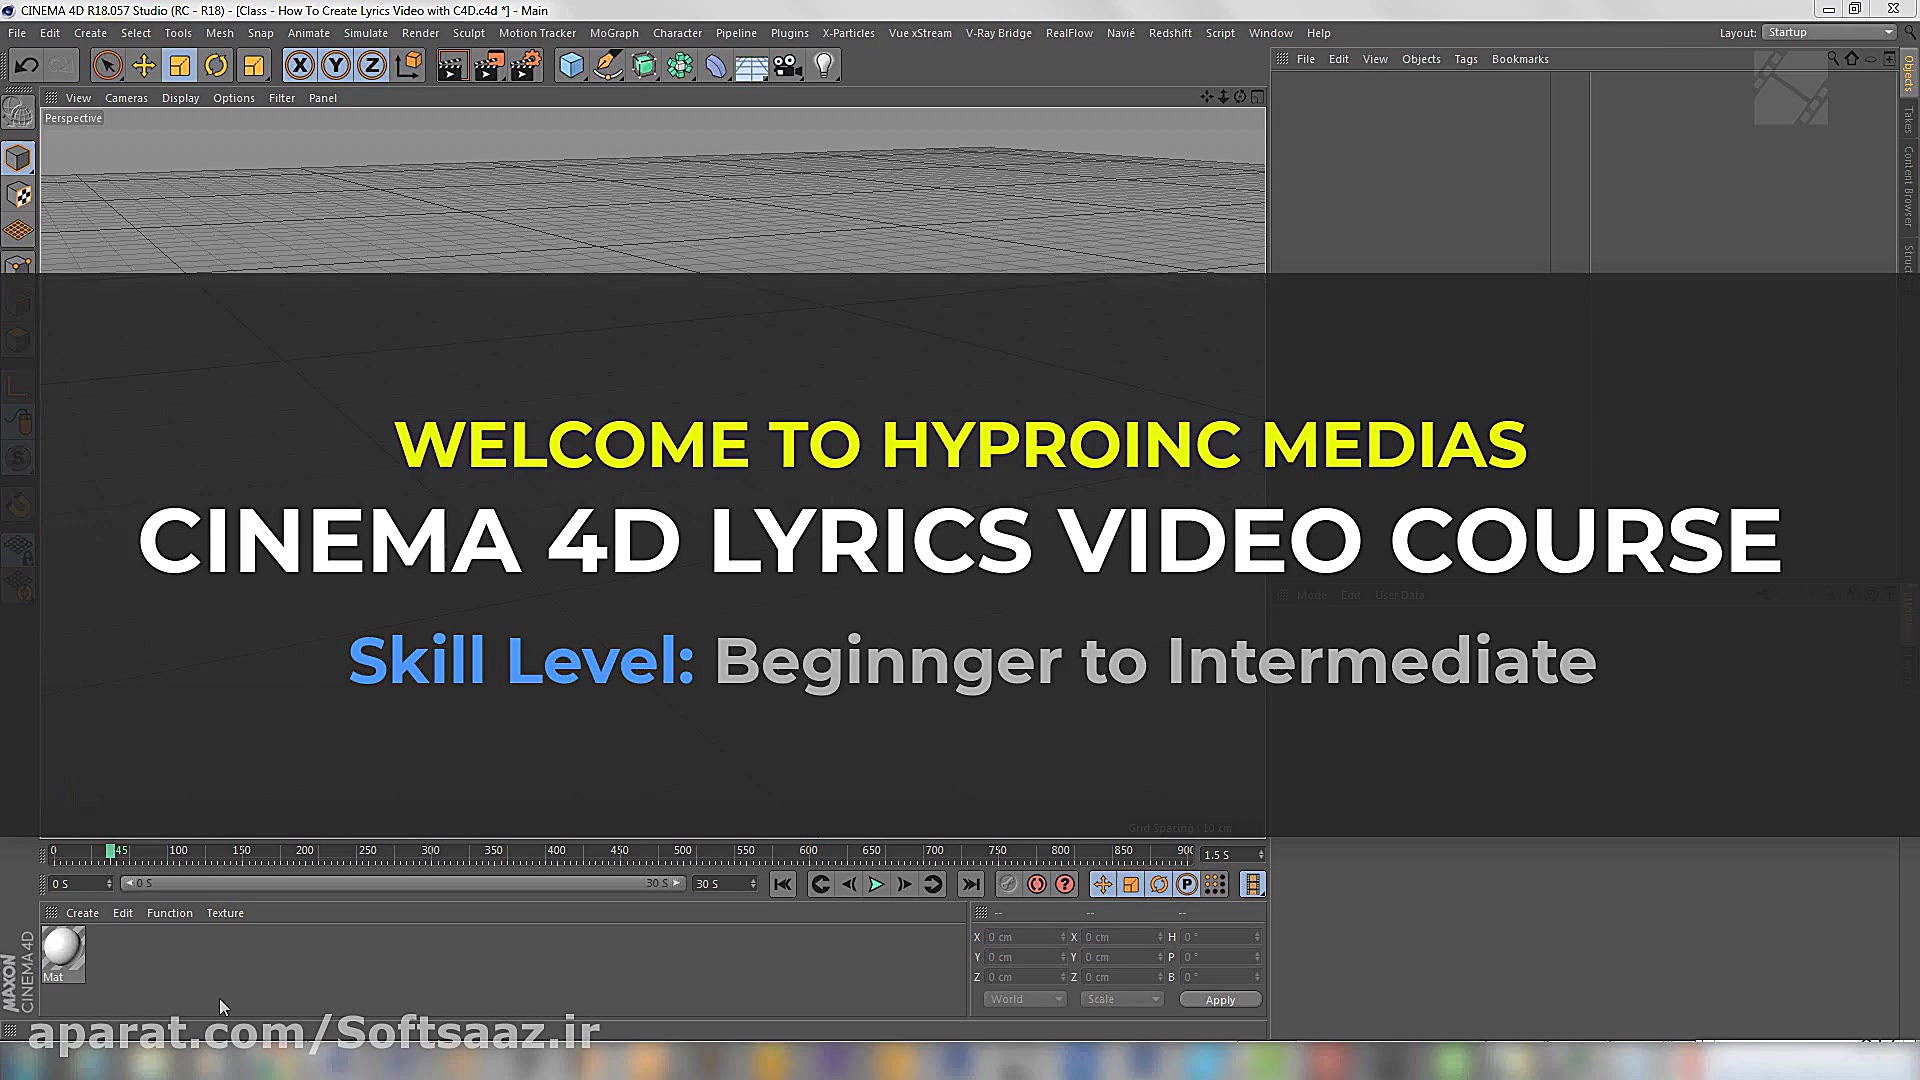This screenshot has width=1920, height=1080.
Task: Open the viewport Cameras menu
Action: coord(126,98)
